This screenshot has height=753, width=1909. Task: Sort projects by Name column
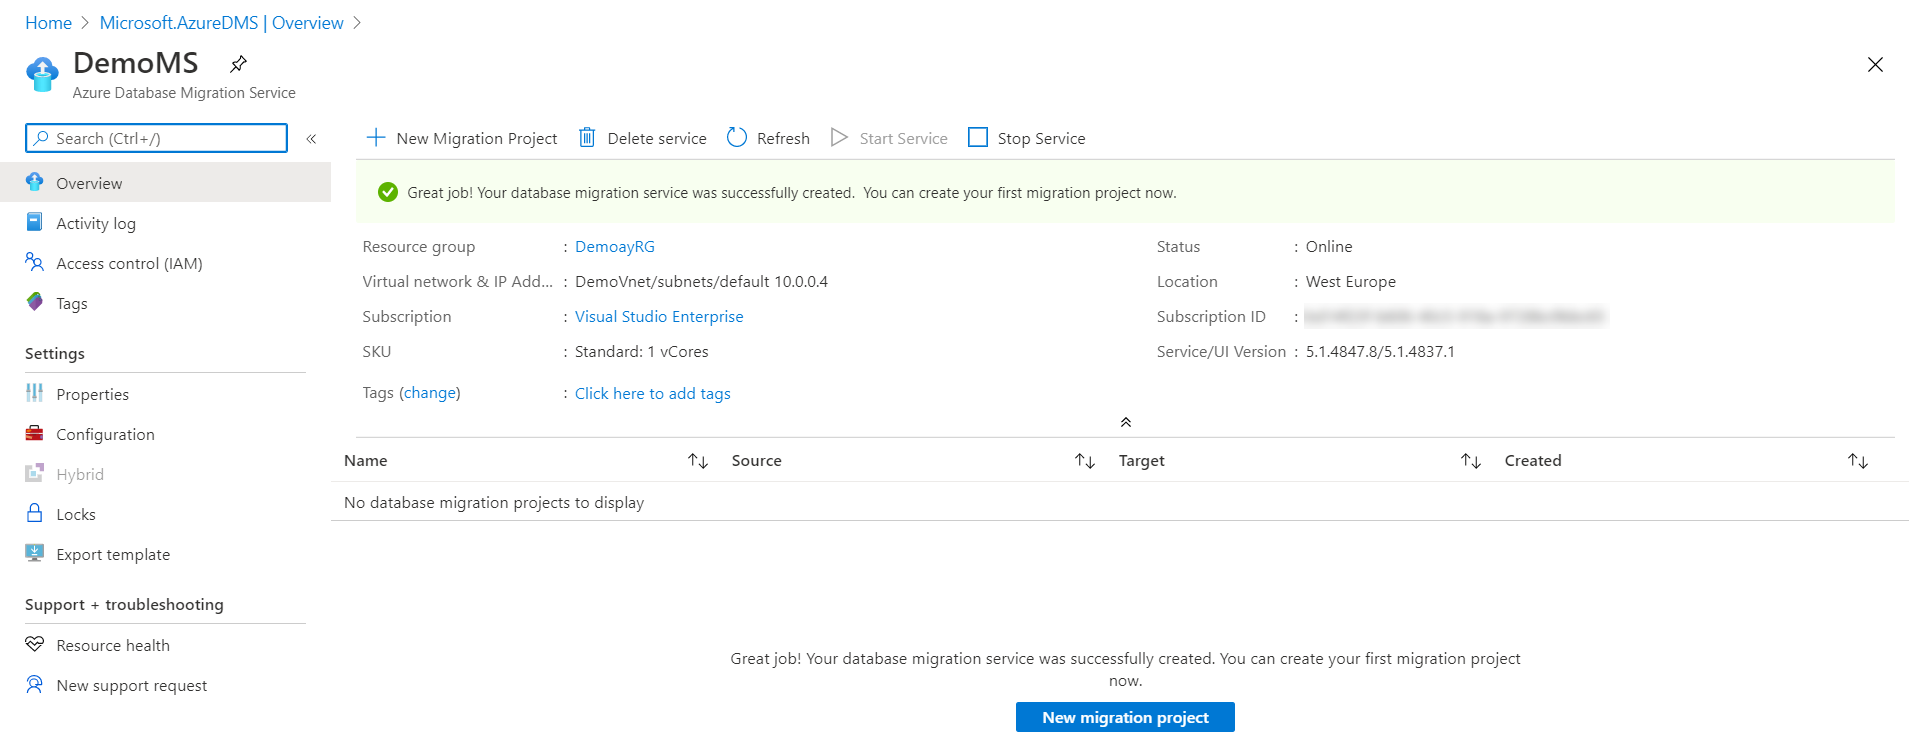coord(697,461)
